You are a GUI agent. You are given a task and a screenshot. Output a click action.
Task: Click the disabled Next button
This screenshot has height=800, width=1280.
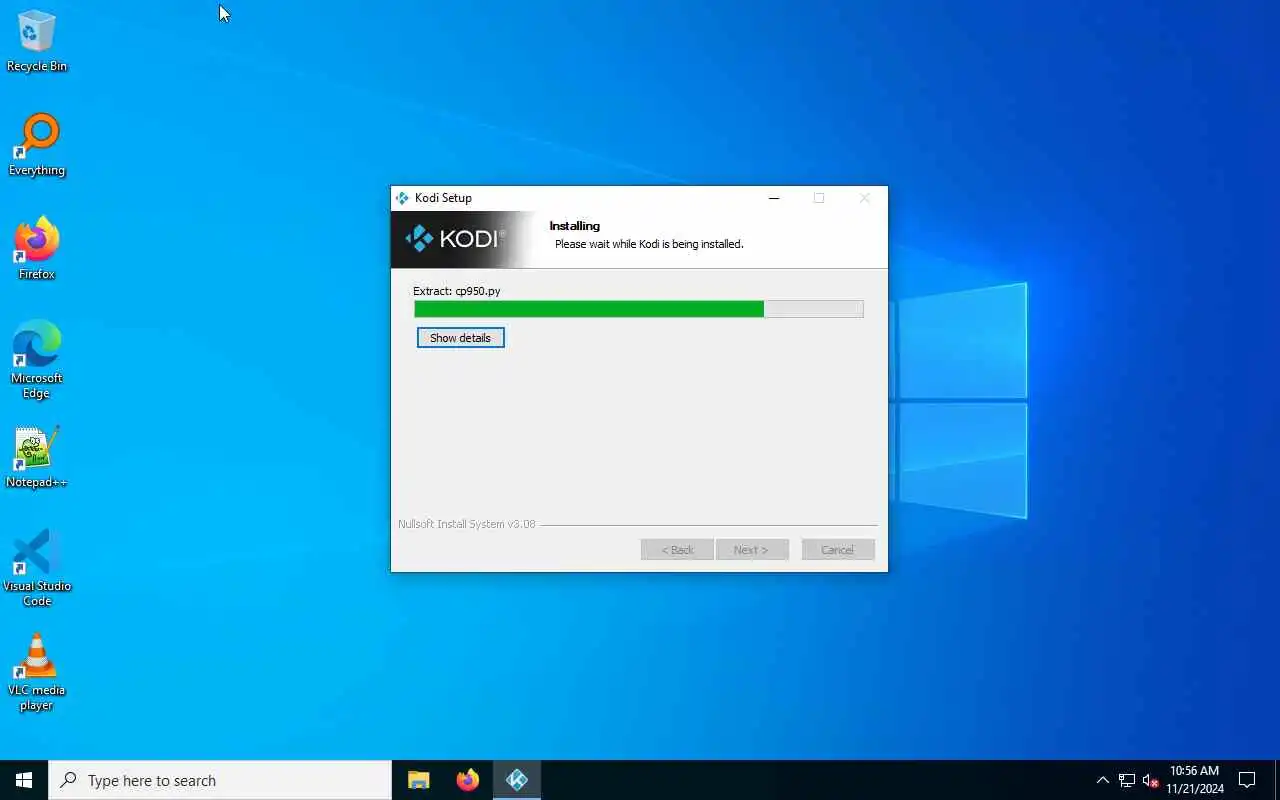[752, 550]
